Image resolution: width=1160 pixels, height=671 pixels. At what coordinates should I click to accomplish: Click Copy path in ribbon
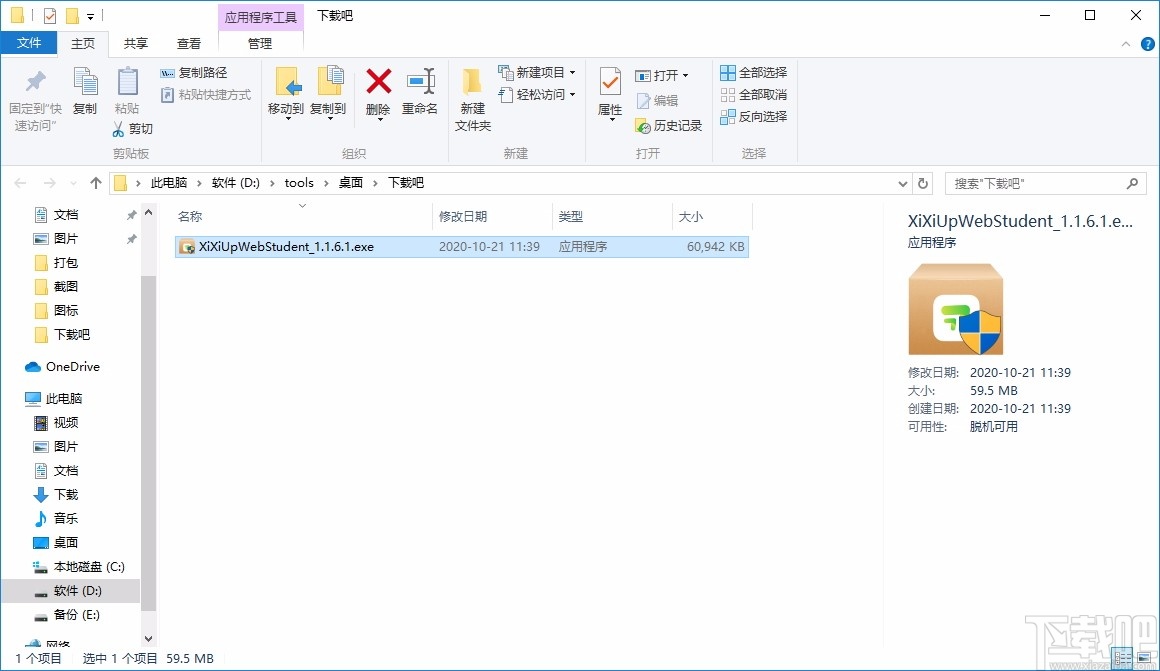(x=195, y=73)
